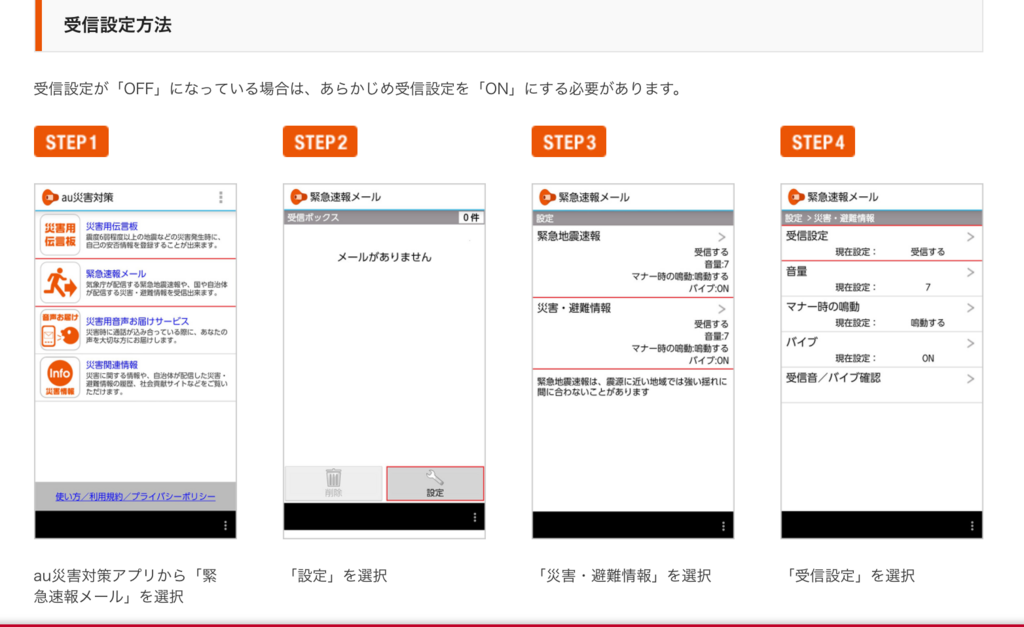
Task: Click the app logo in the STEP2 header
Action: tap(298, 197)
